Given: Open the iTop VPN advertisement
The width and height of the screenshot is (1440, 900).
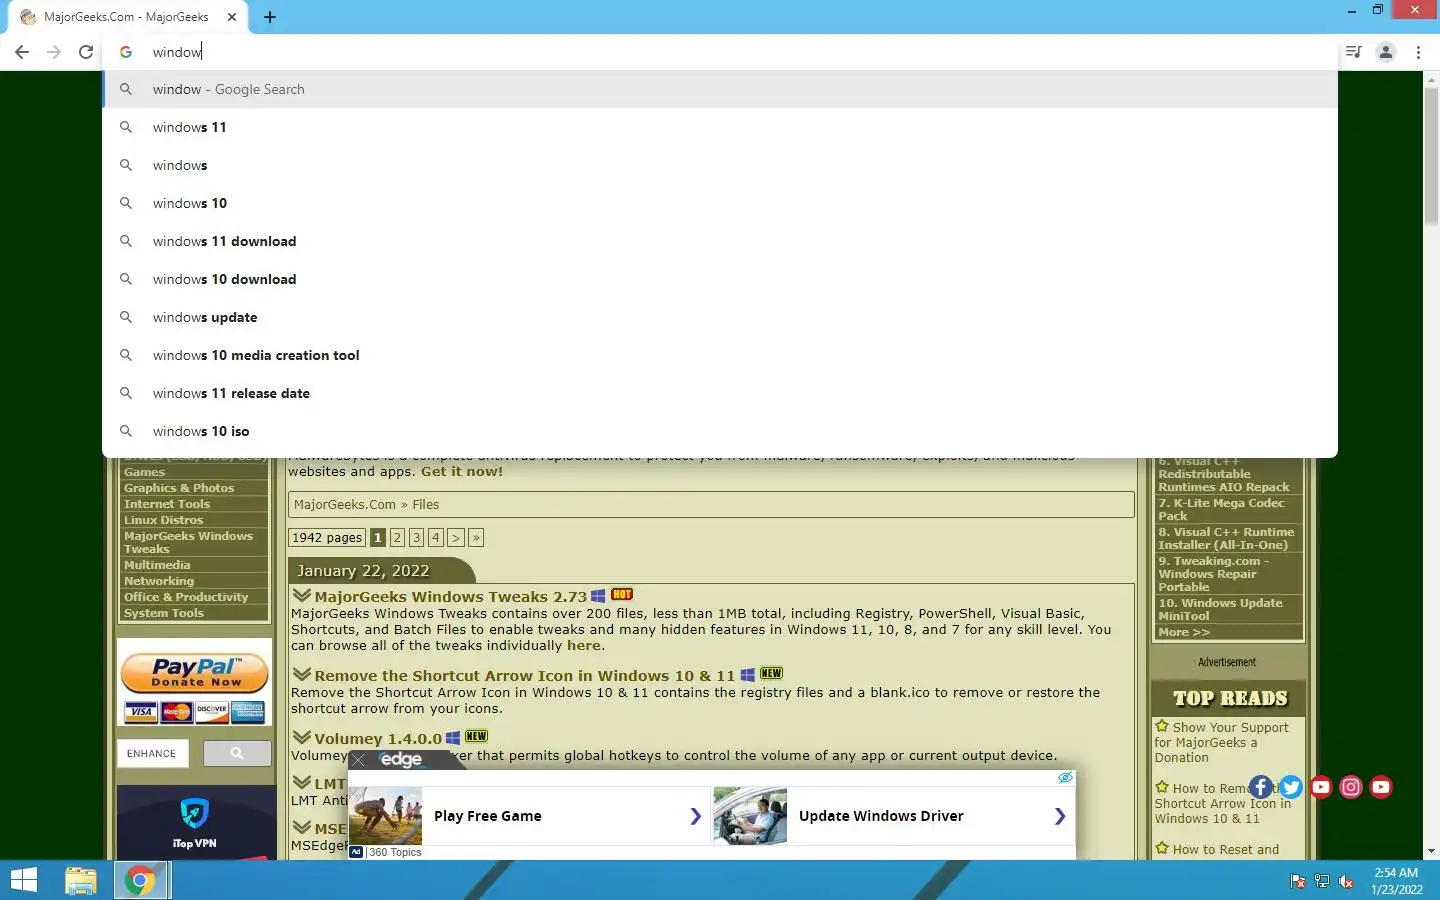Looking at the screenshot, I should 195,822.
